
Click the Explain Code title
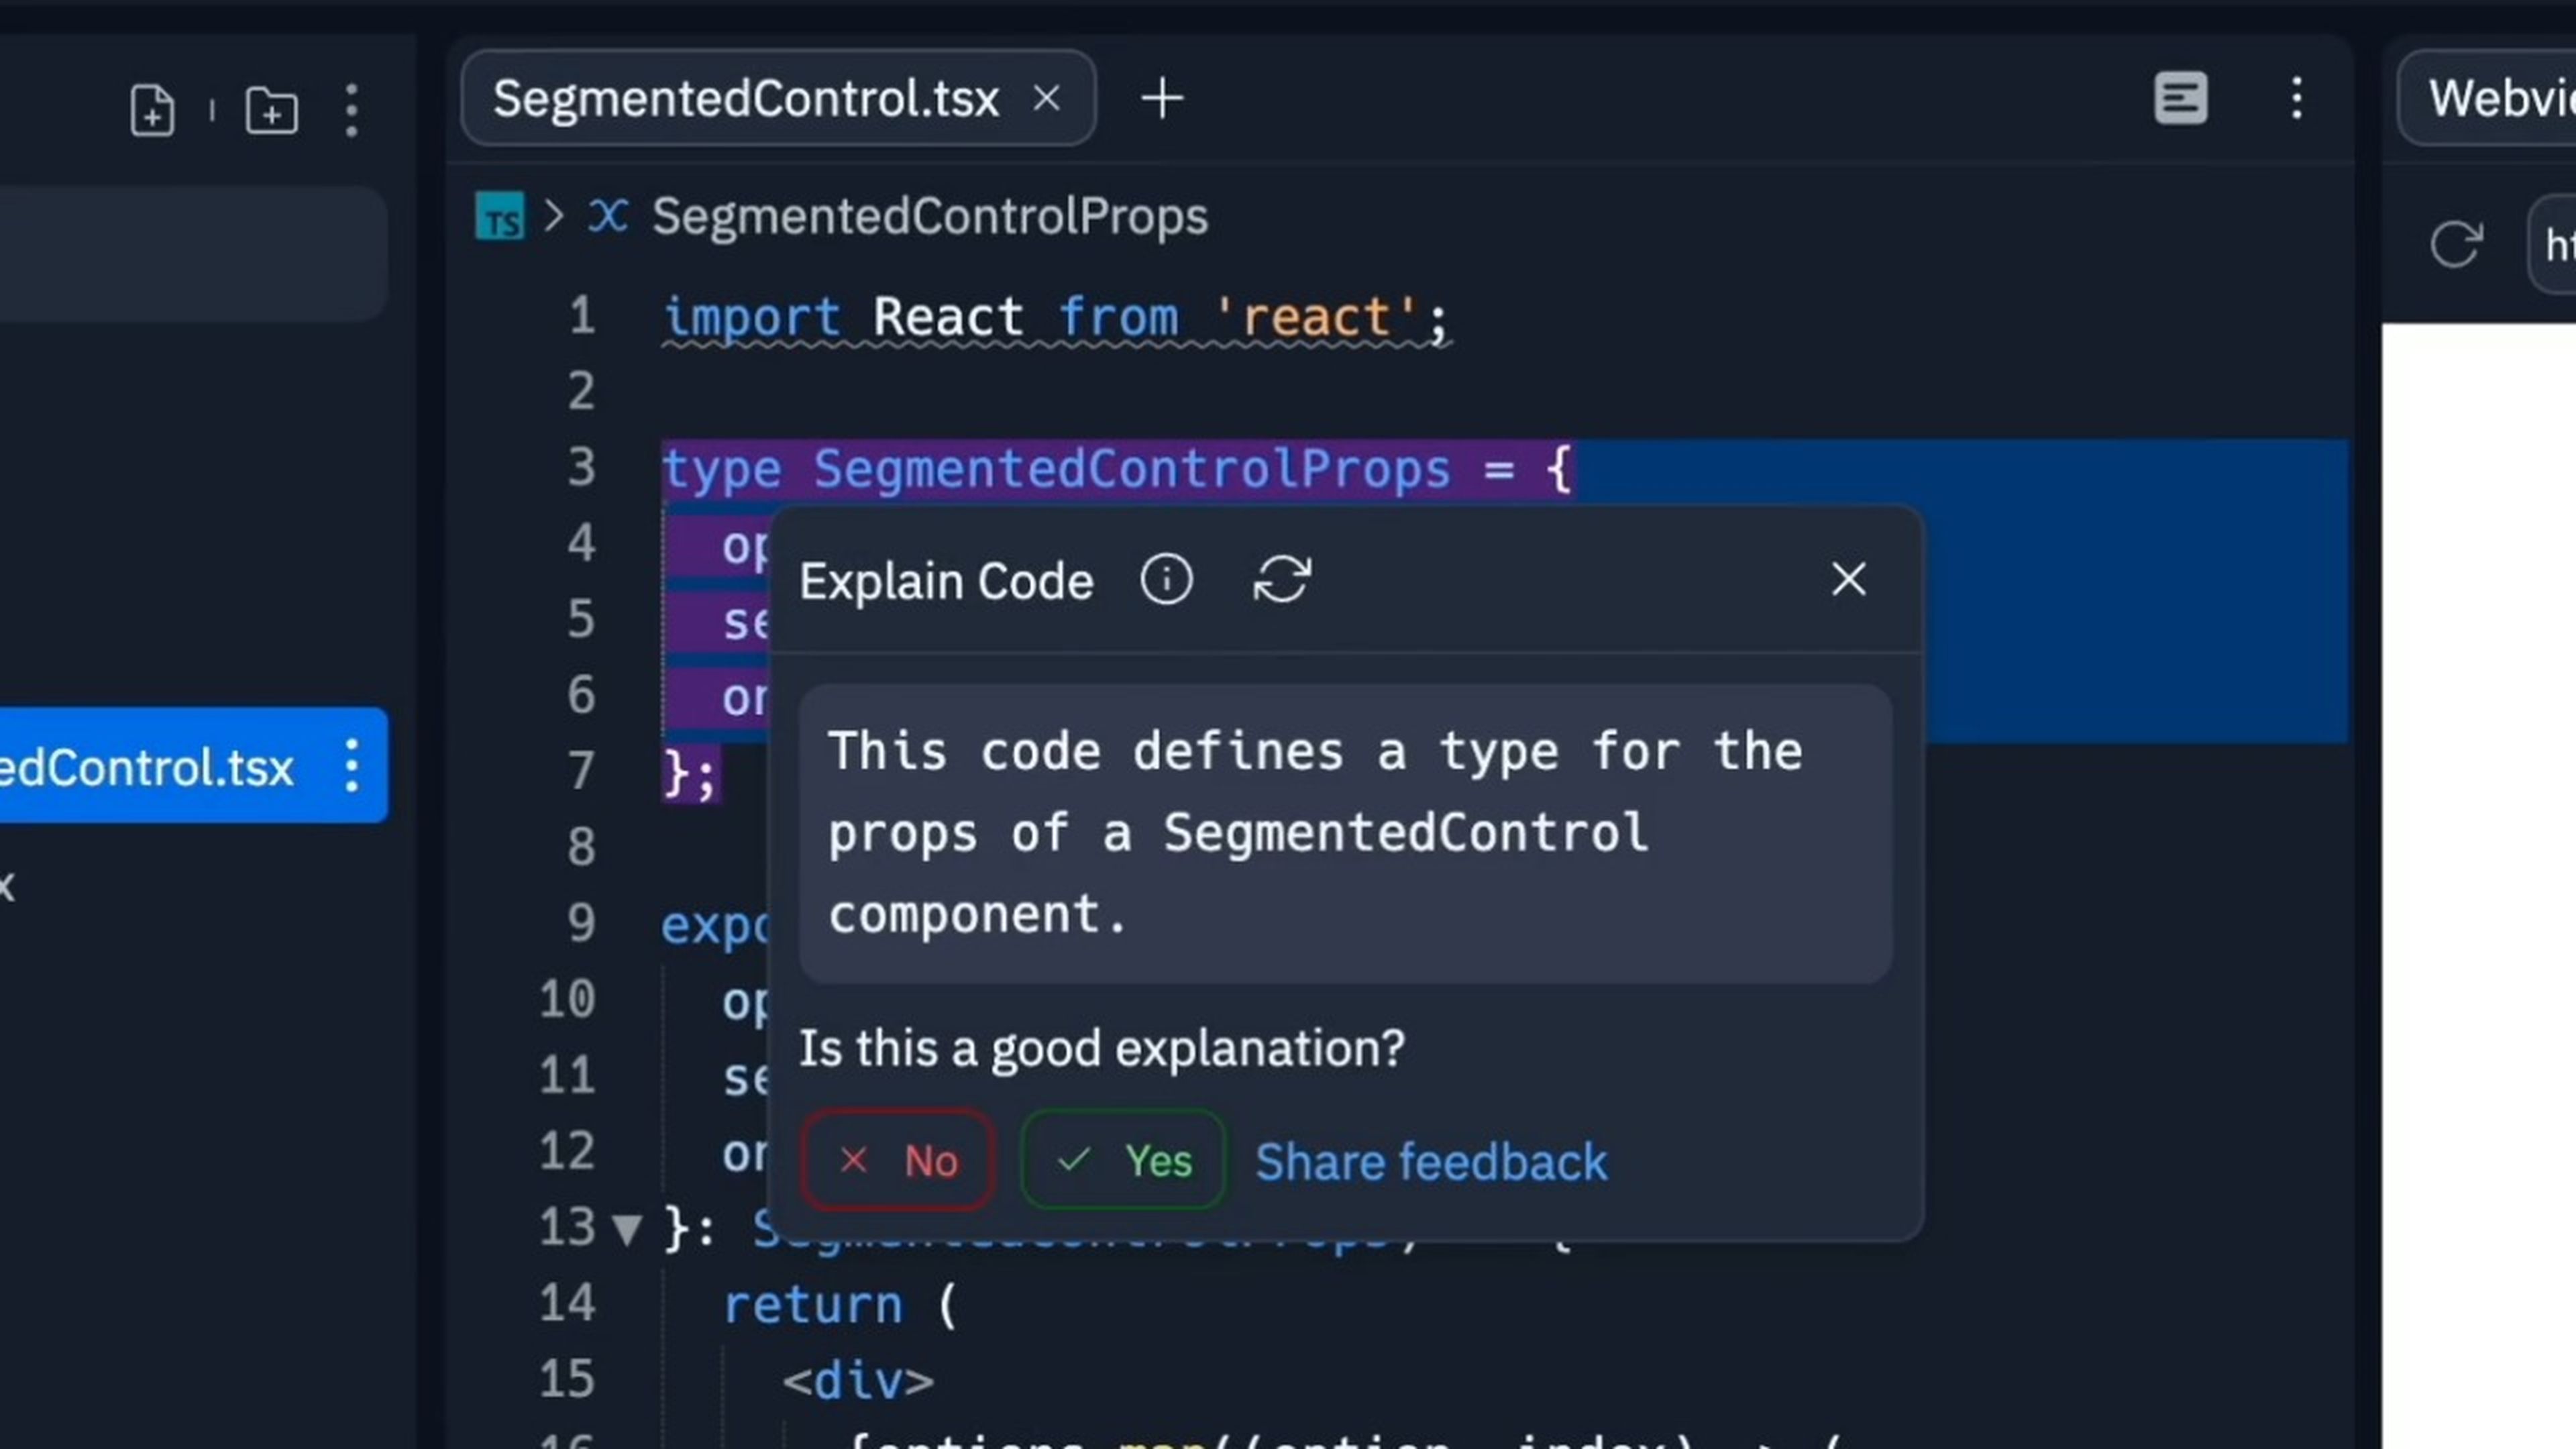pos(946,581)
